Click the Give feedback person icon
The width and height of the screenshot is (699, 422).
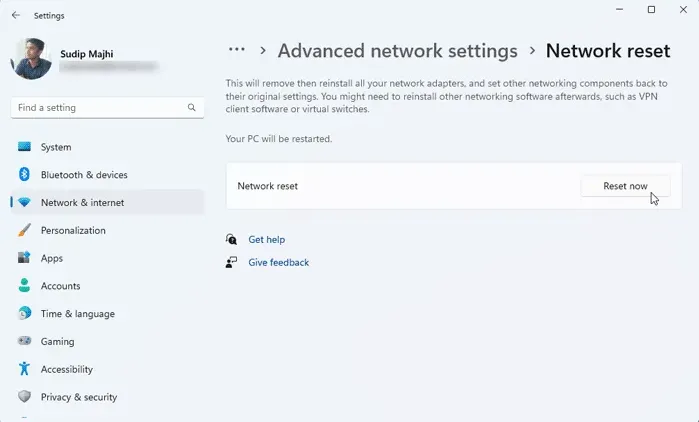pos(231,262)
